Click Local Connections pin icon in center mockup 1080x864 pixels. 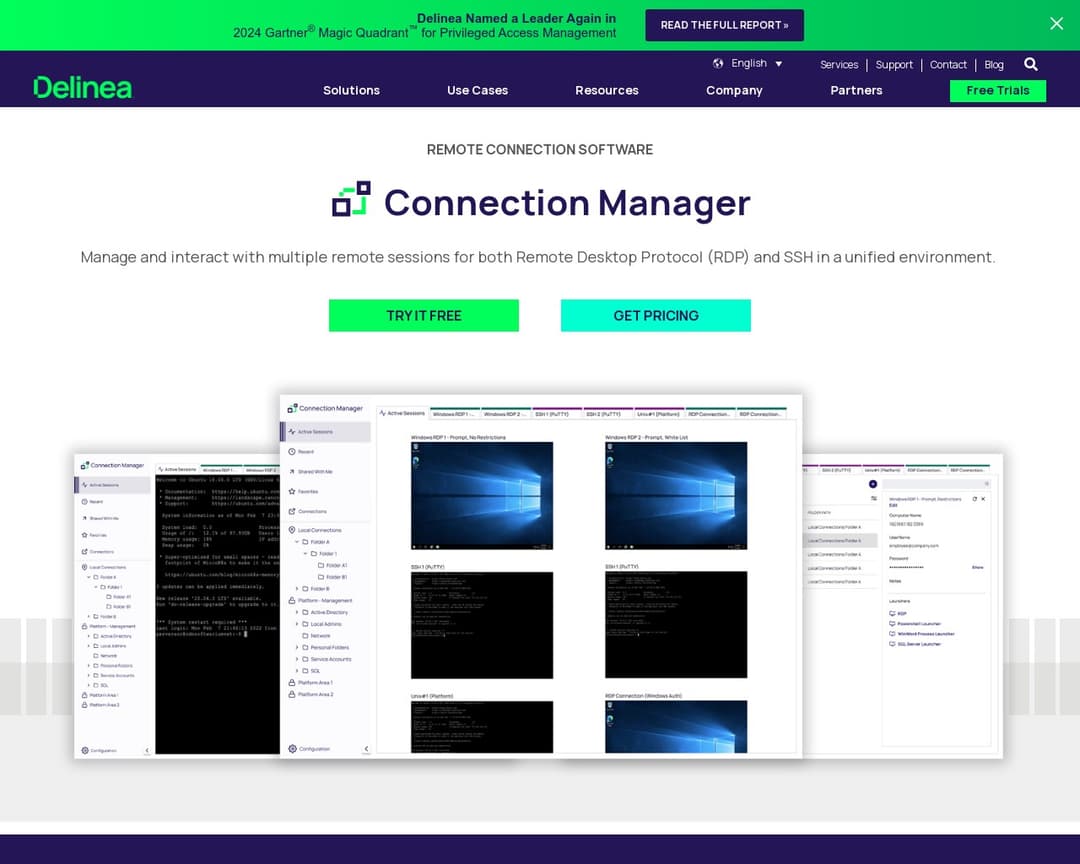pyautogui.click(x=292, y=531)
